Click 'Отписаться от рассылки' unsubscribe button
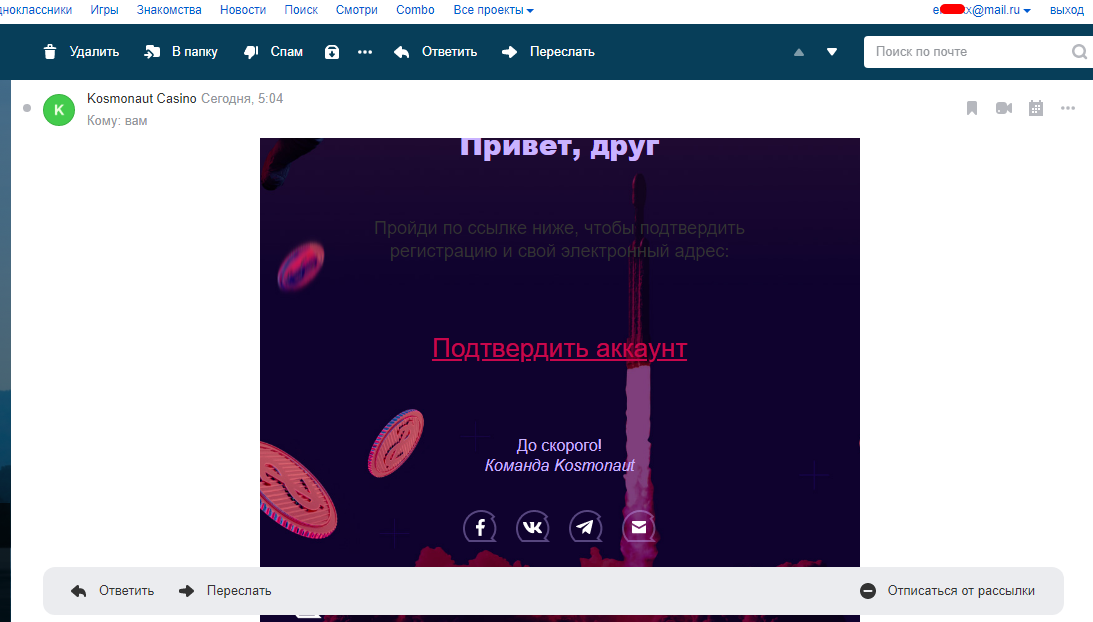Image resolution: width=1093 pixels, height=622 pixels. click(948, 591)
